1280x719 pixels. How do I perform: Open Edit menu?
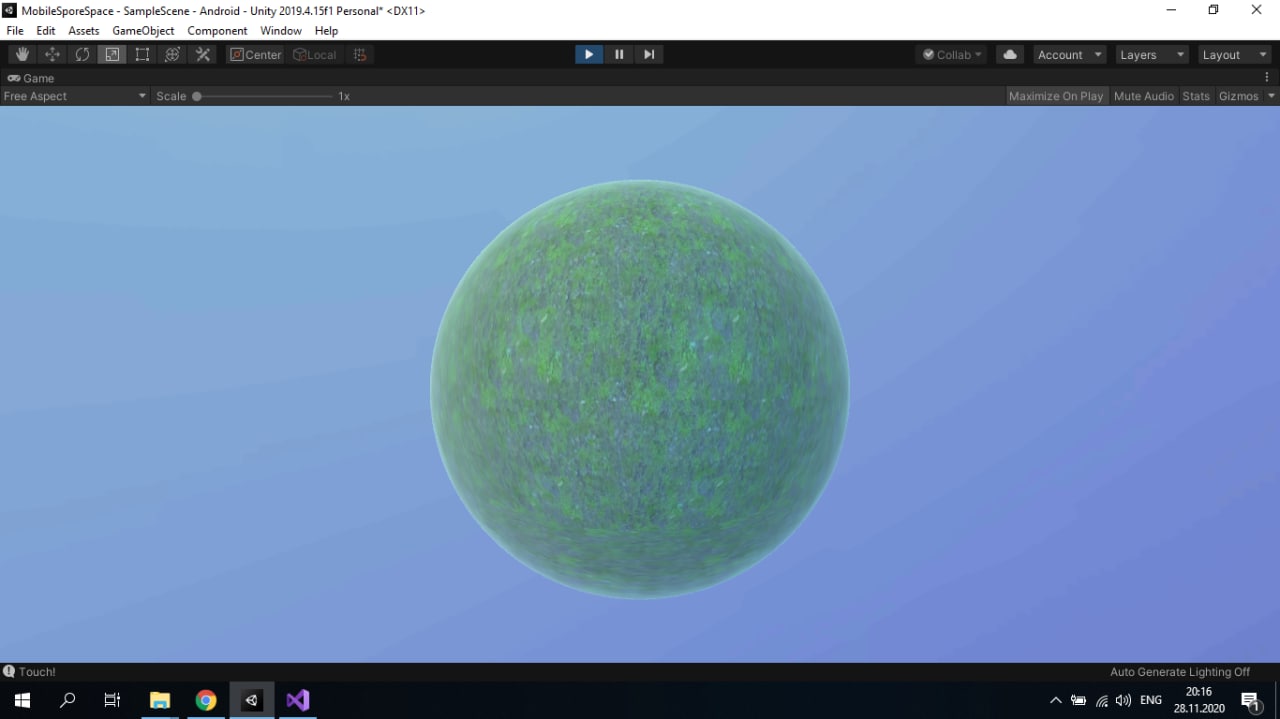coord(46,31)
